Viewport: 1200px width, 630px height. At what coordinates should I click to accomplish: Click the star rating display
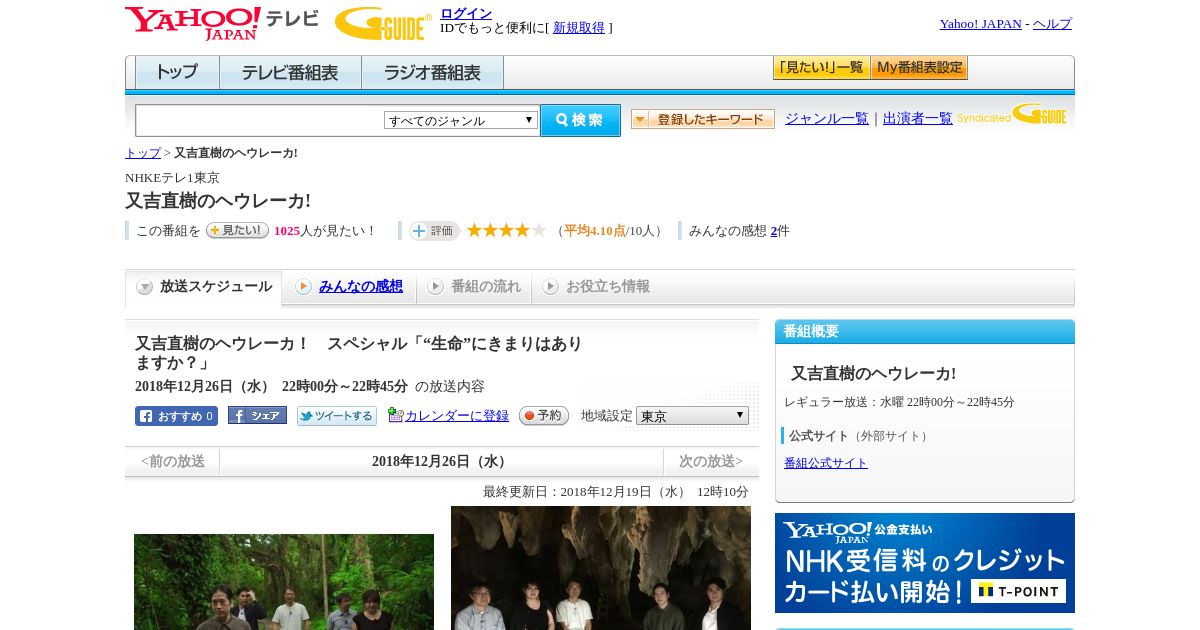[506, 231]
